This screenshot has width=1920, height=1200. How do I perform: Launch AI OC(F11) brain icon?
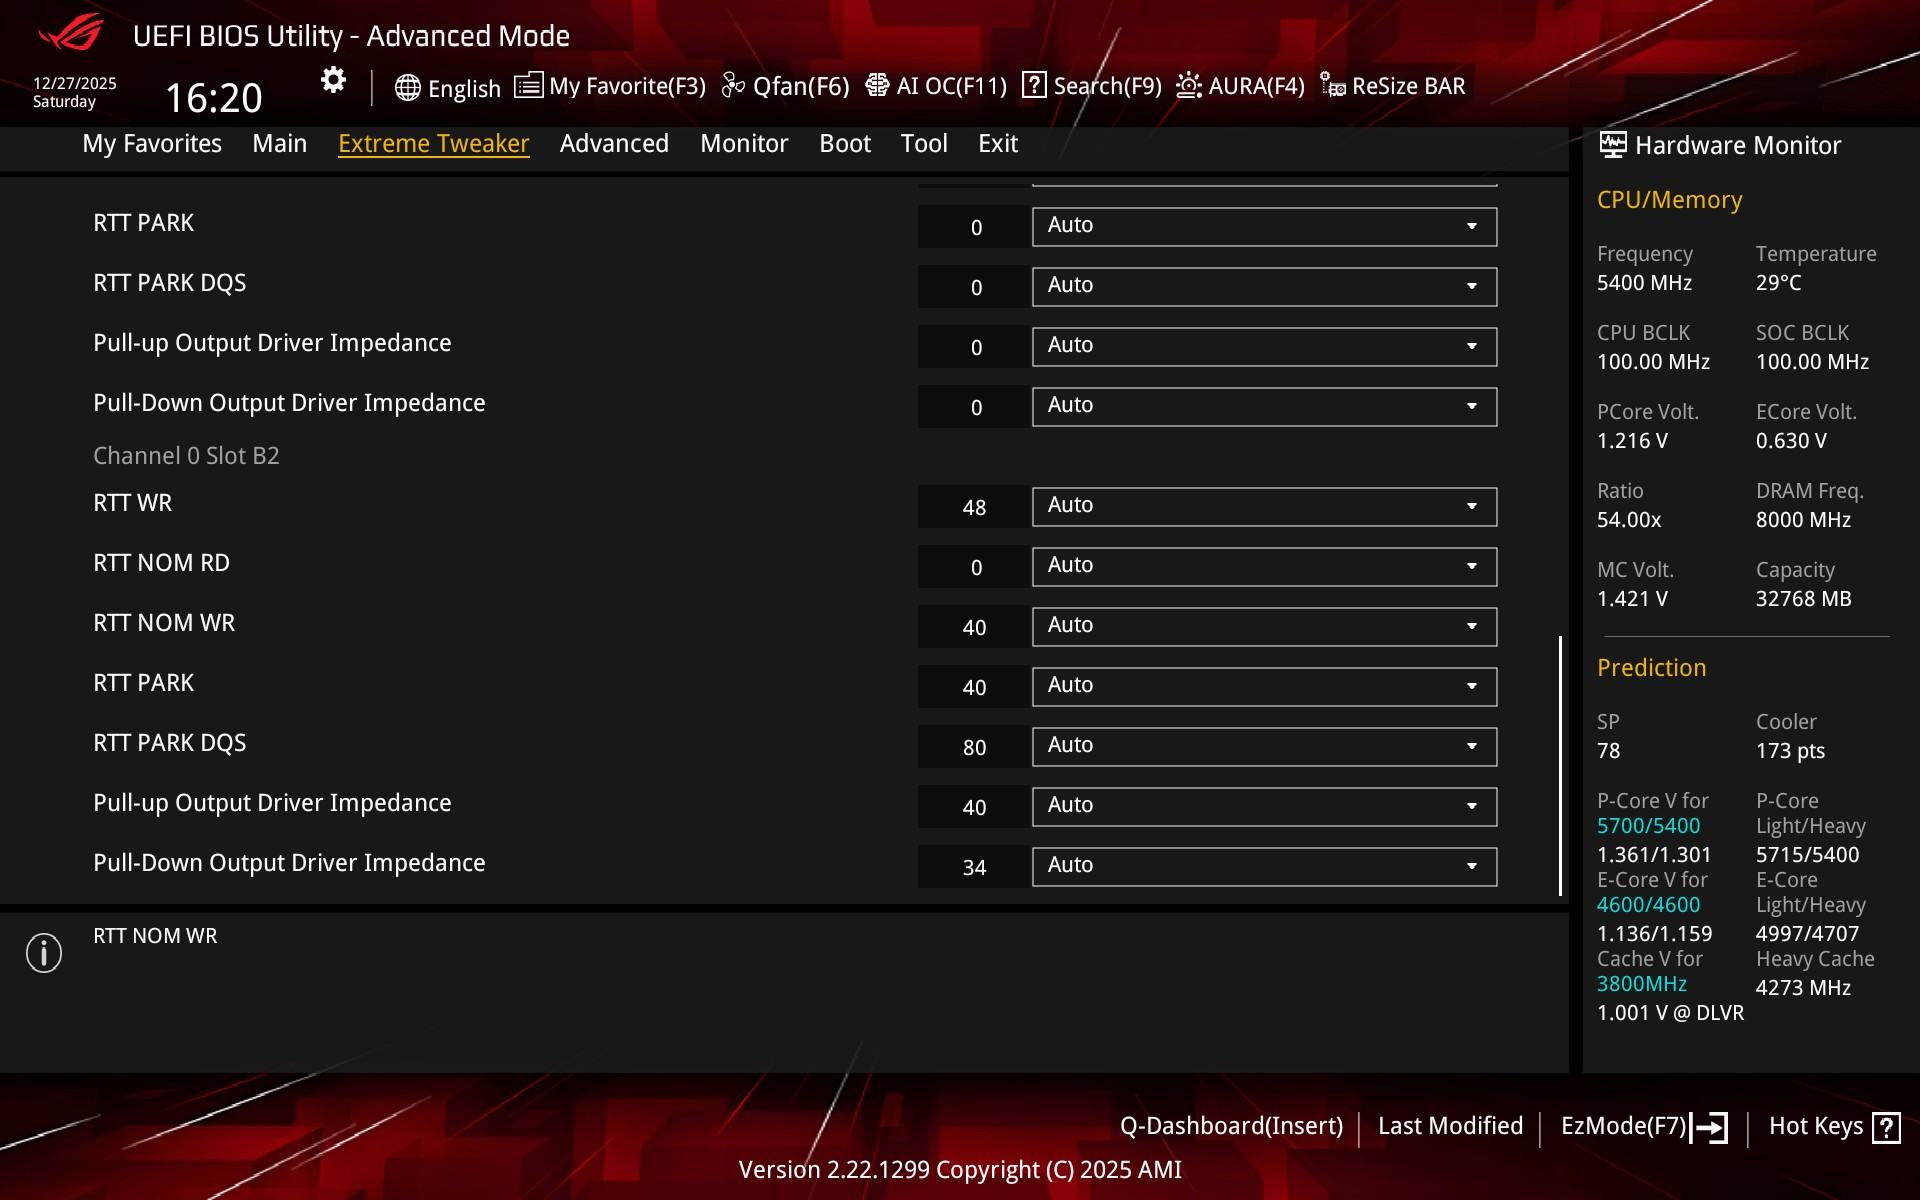click(877, 86)
